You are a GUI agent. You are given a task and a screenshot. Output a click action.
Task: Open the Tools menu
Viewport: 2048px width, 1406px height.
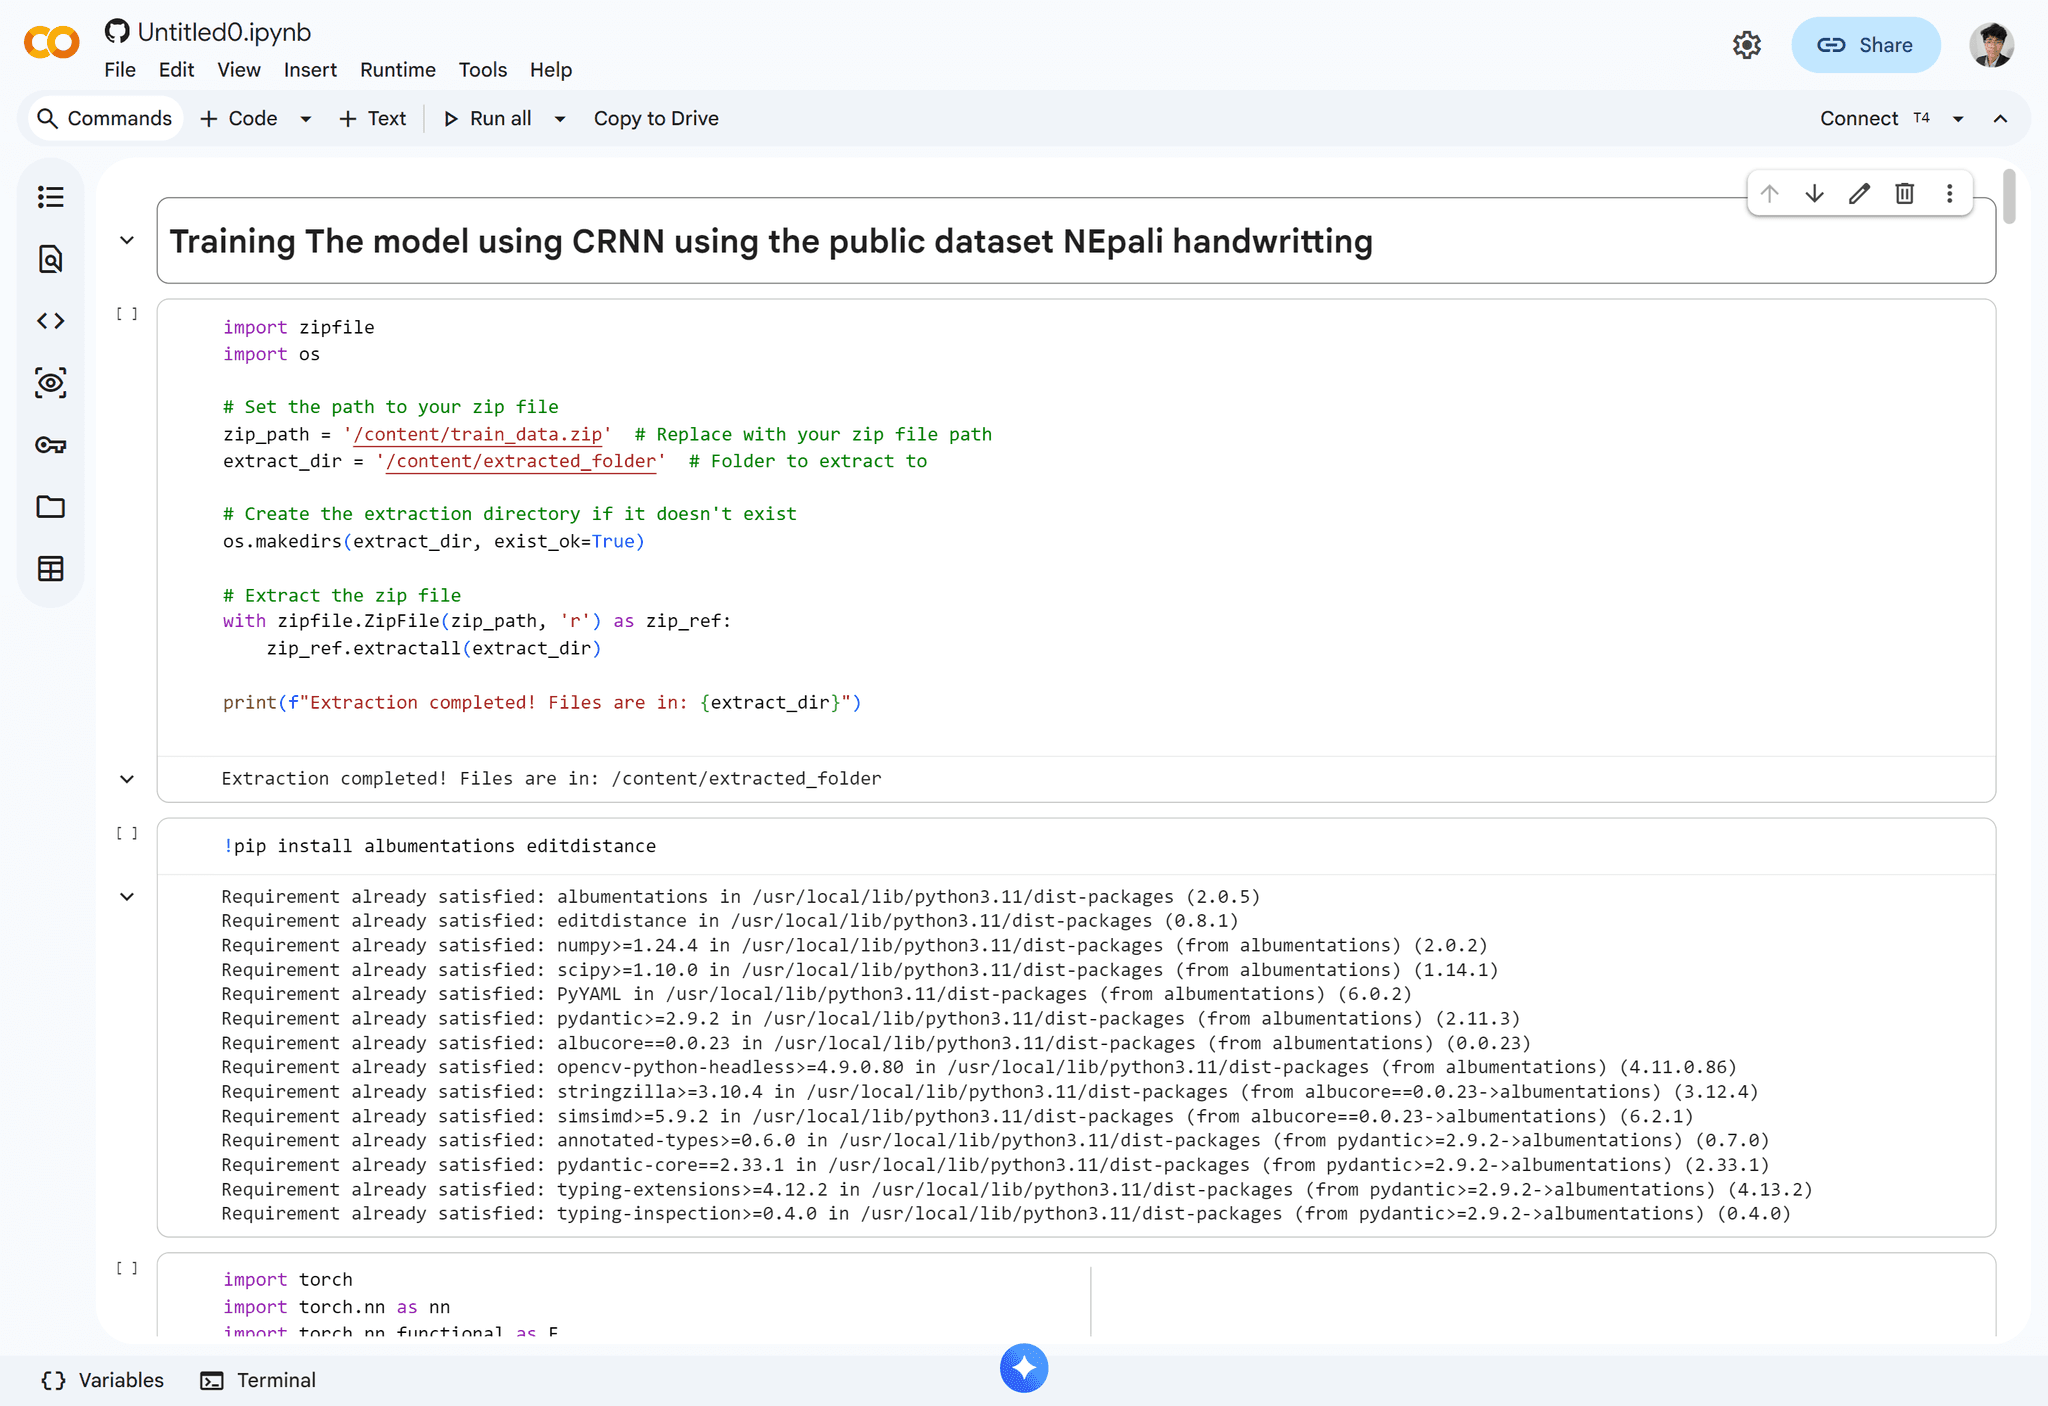point(482,70)
